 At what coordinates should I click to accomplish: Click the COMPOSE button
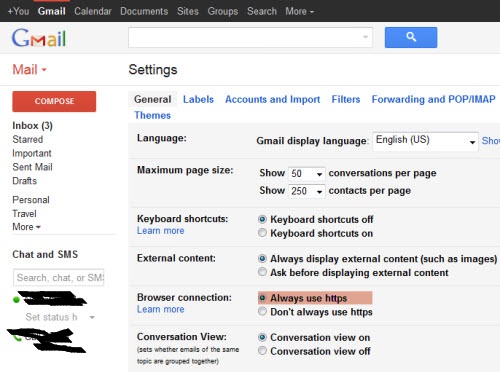(x=54, y=101)
